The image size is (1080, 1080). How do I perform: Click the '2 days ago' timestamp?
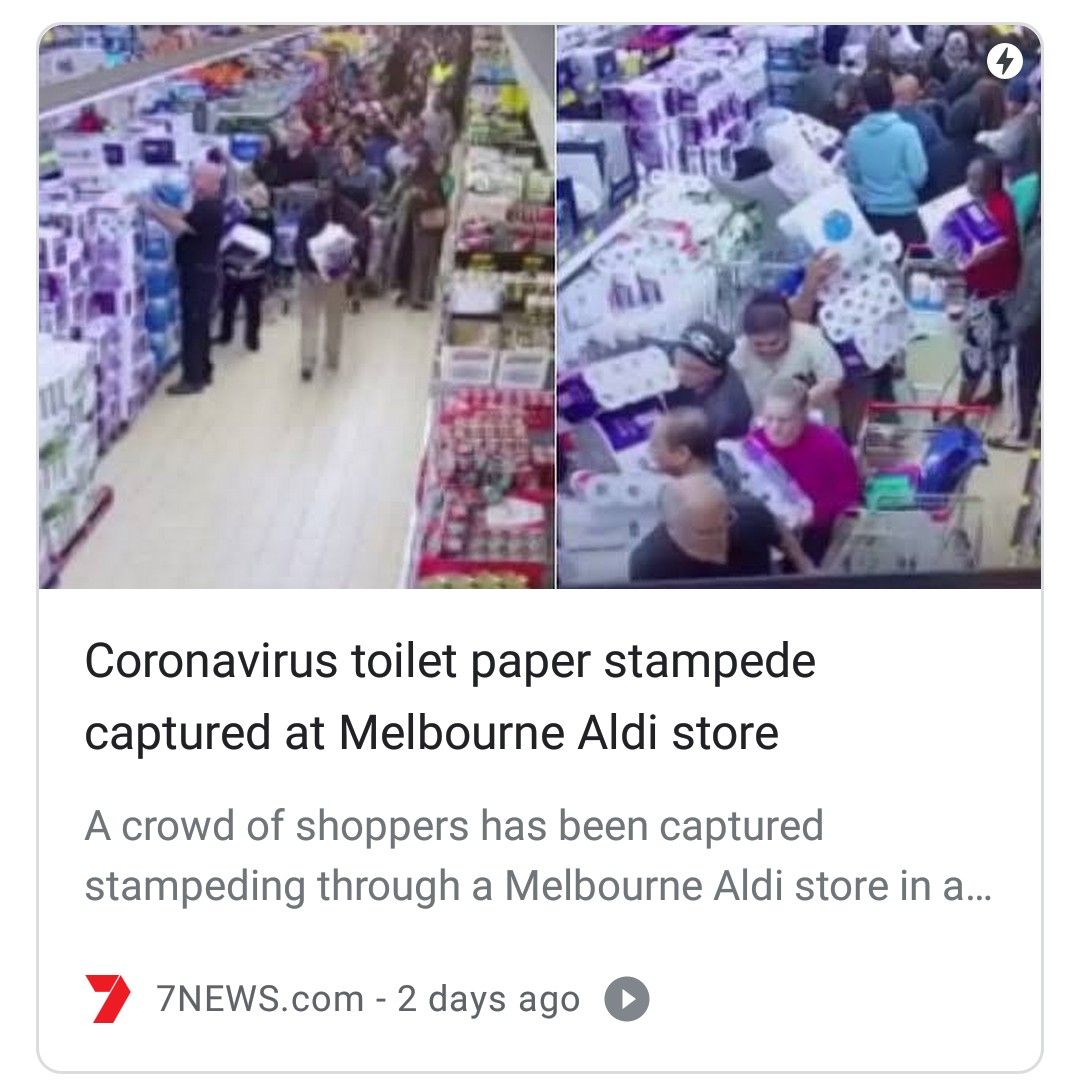[488, 999]
